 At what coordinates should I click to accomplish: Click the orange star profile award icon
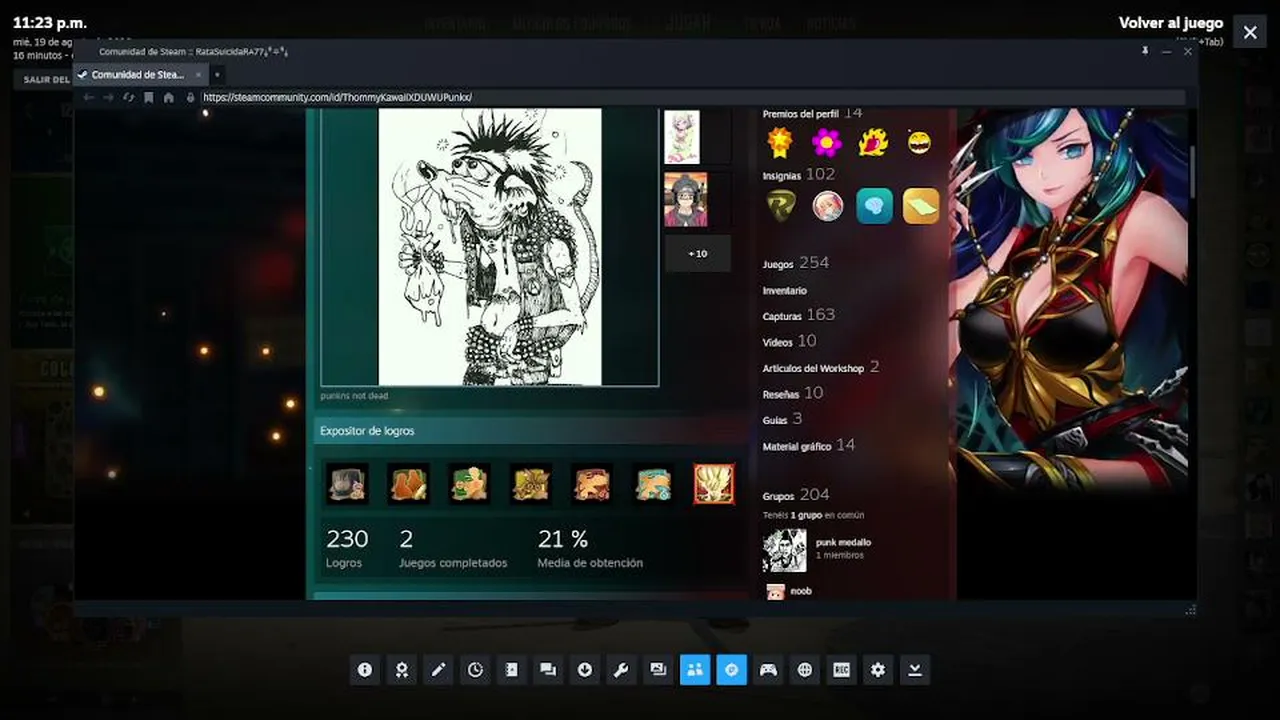[x=780, y=143]
